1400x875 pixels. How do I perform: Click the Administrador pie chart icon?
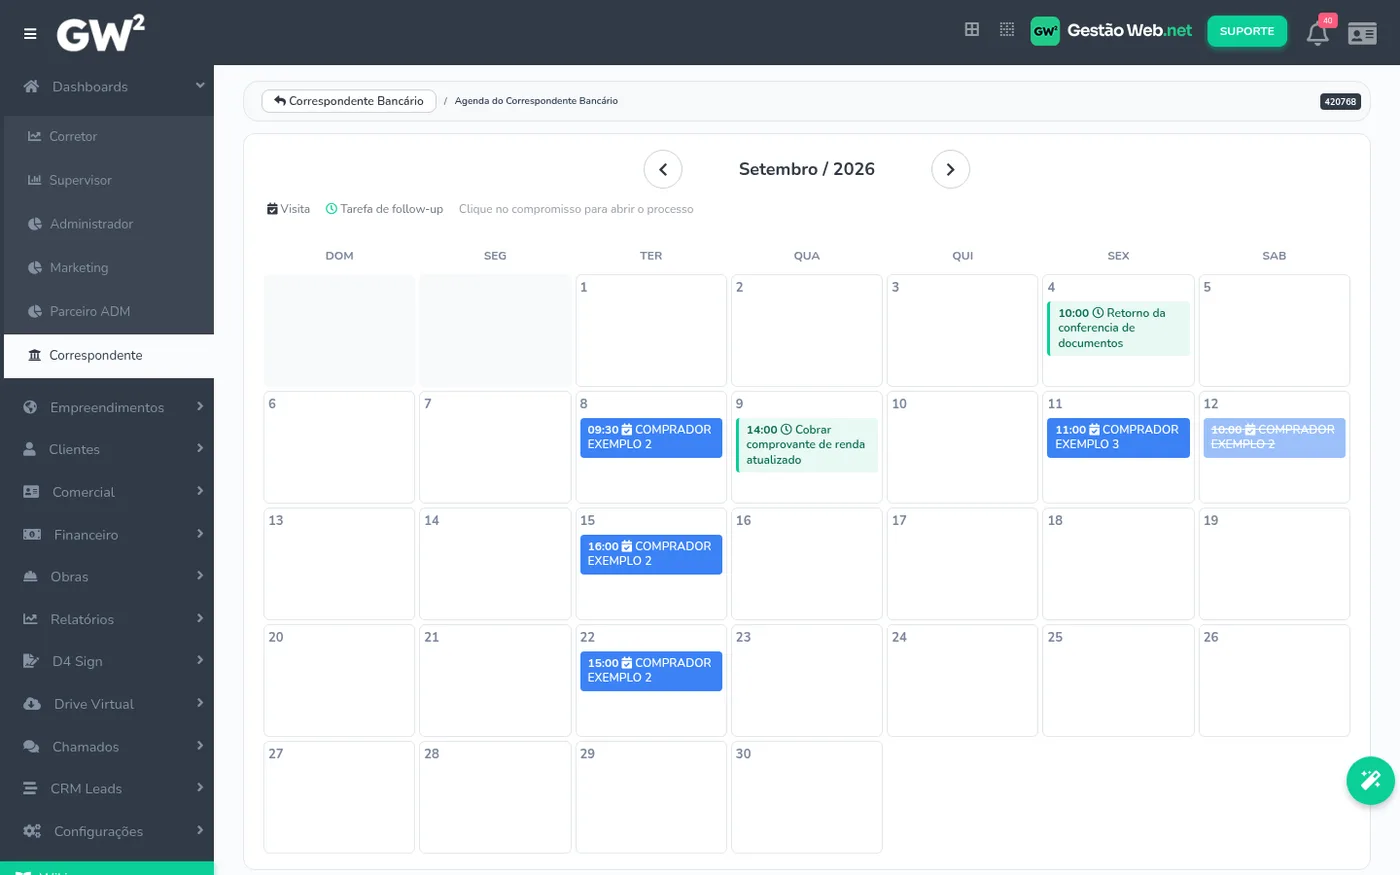pyautogui.click(x=35, y=224)
